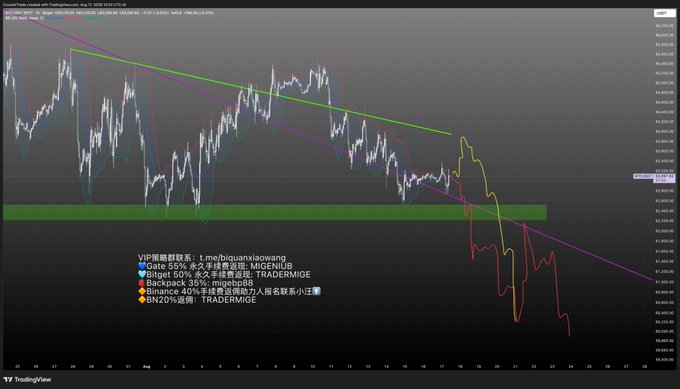Click the 'BN20%返佣: TRADERMIGE' text line
This screenshot has width=680, height=389.
pos(197,300)
